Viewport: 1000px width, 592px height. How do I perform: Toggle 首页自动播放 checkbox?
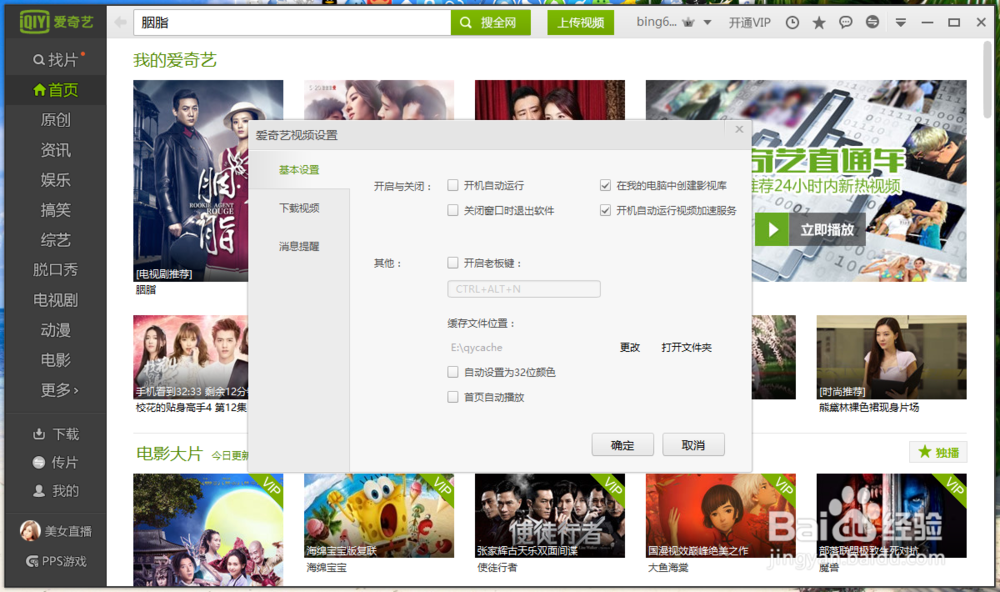click(453, 397)
